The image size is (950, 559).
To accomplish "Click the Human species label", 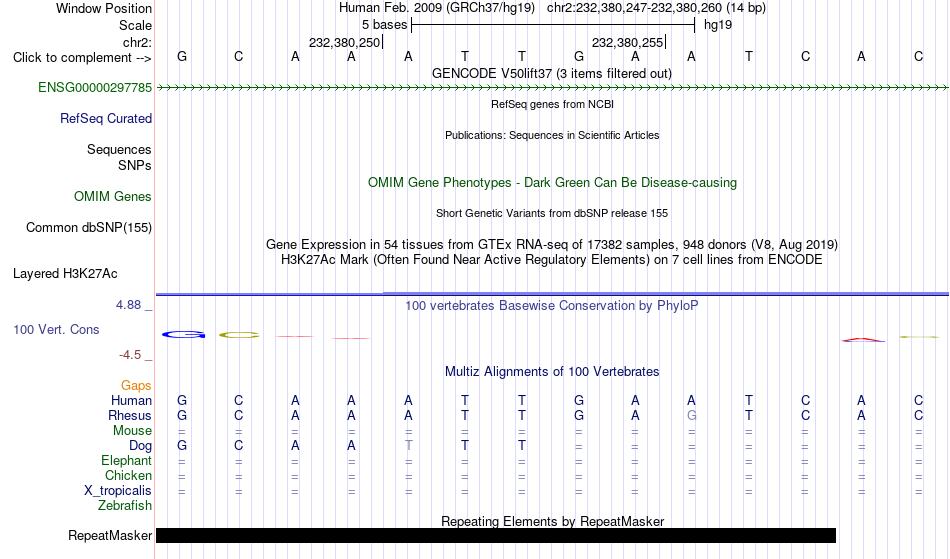I will click(131, 400).
